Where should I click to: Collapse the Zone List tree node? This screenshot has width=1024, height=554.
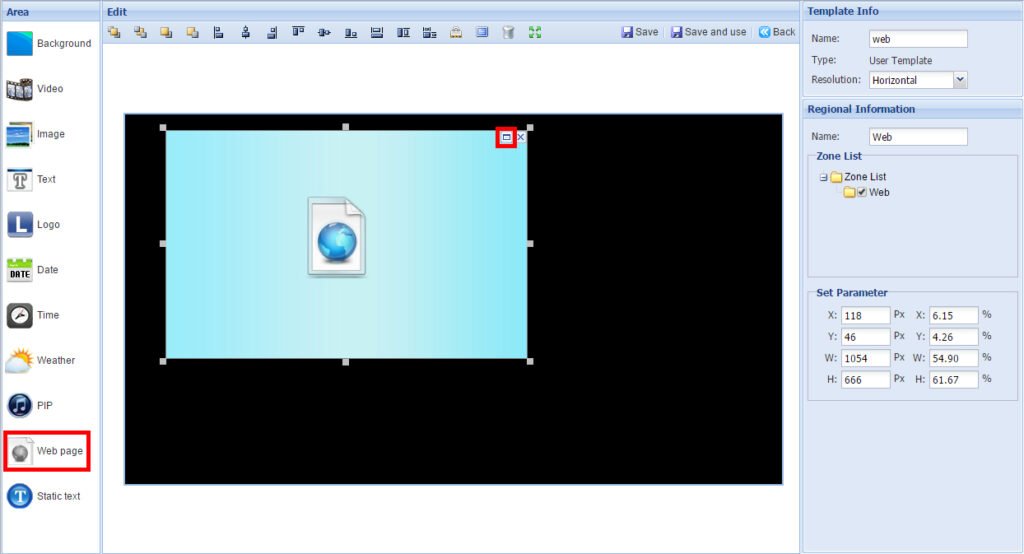(823, 177)
